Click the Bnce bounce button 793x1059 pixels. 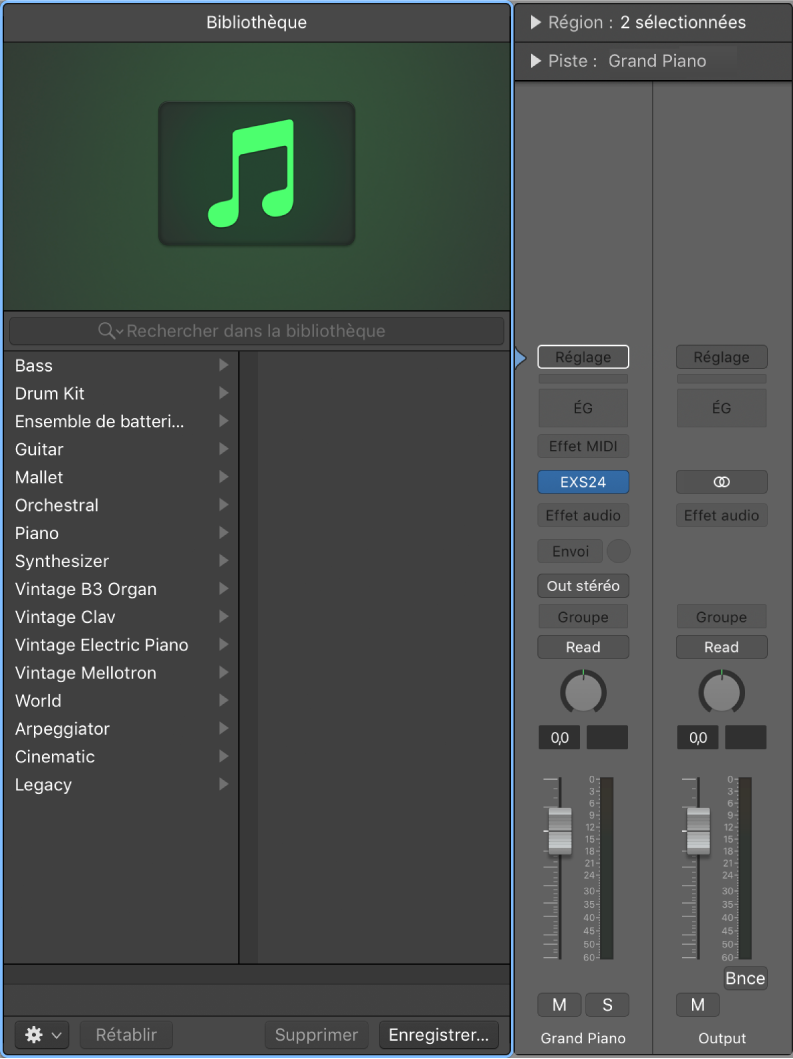(745, 979)
